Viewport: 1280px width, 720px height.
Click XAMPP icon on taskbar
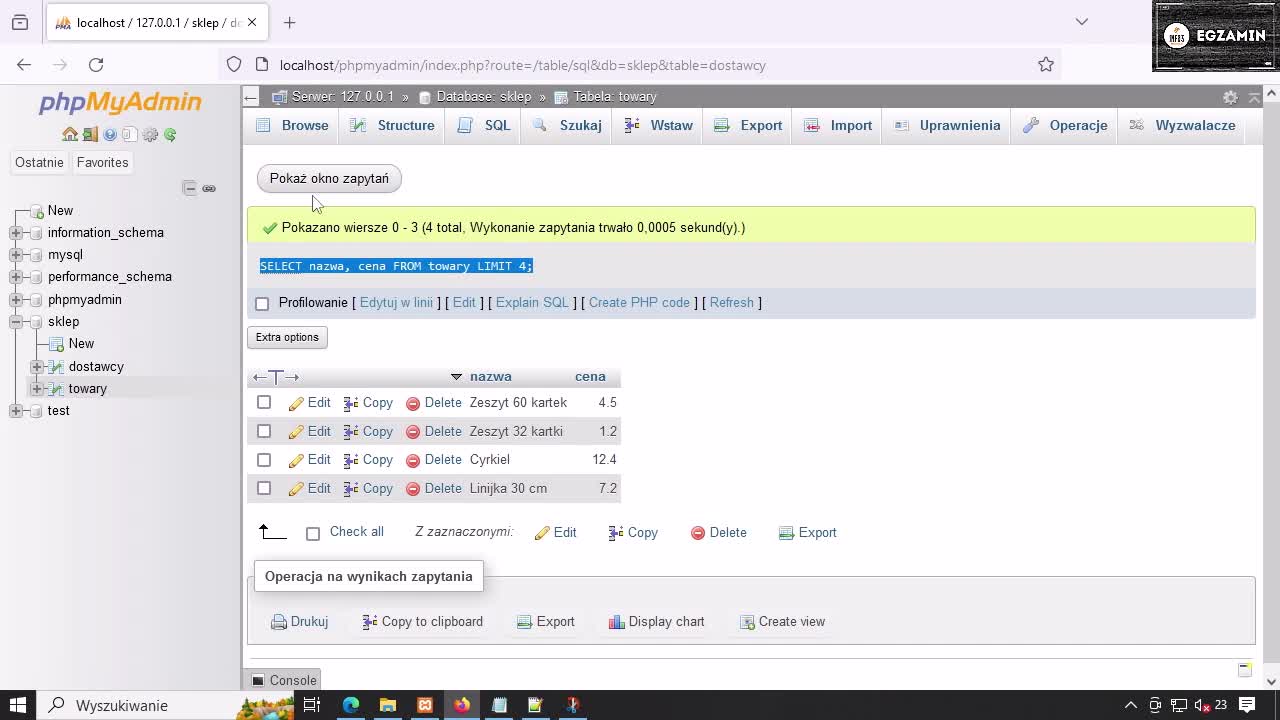(425, 705)
